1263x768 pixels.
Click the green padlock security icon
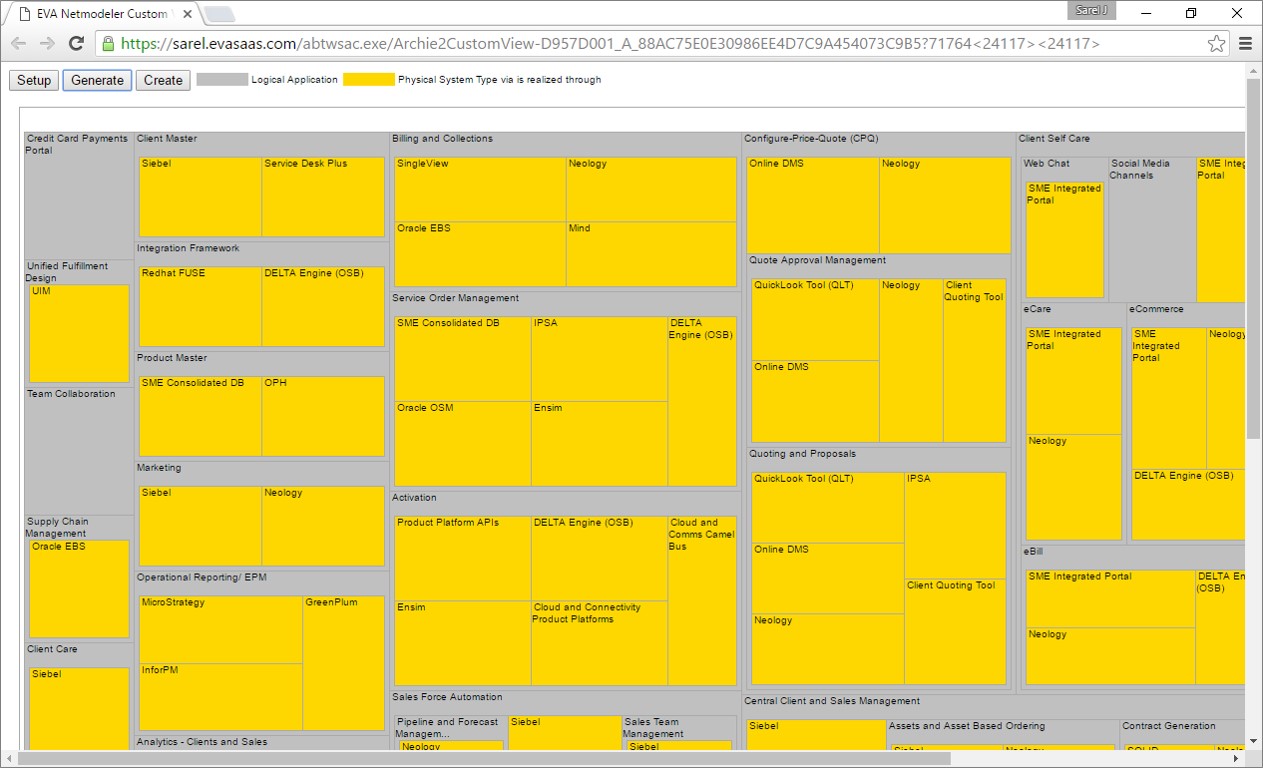click(108, 44)
